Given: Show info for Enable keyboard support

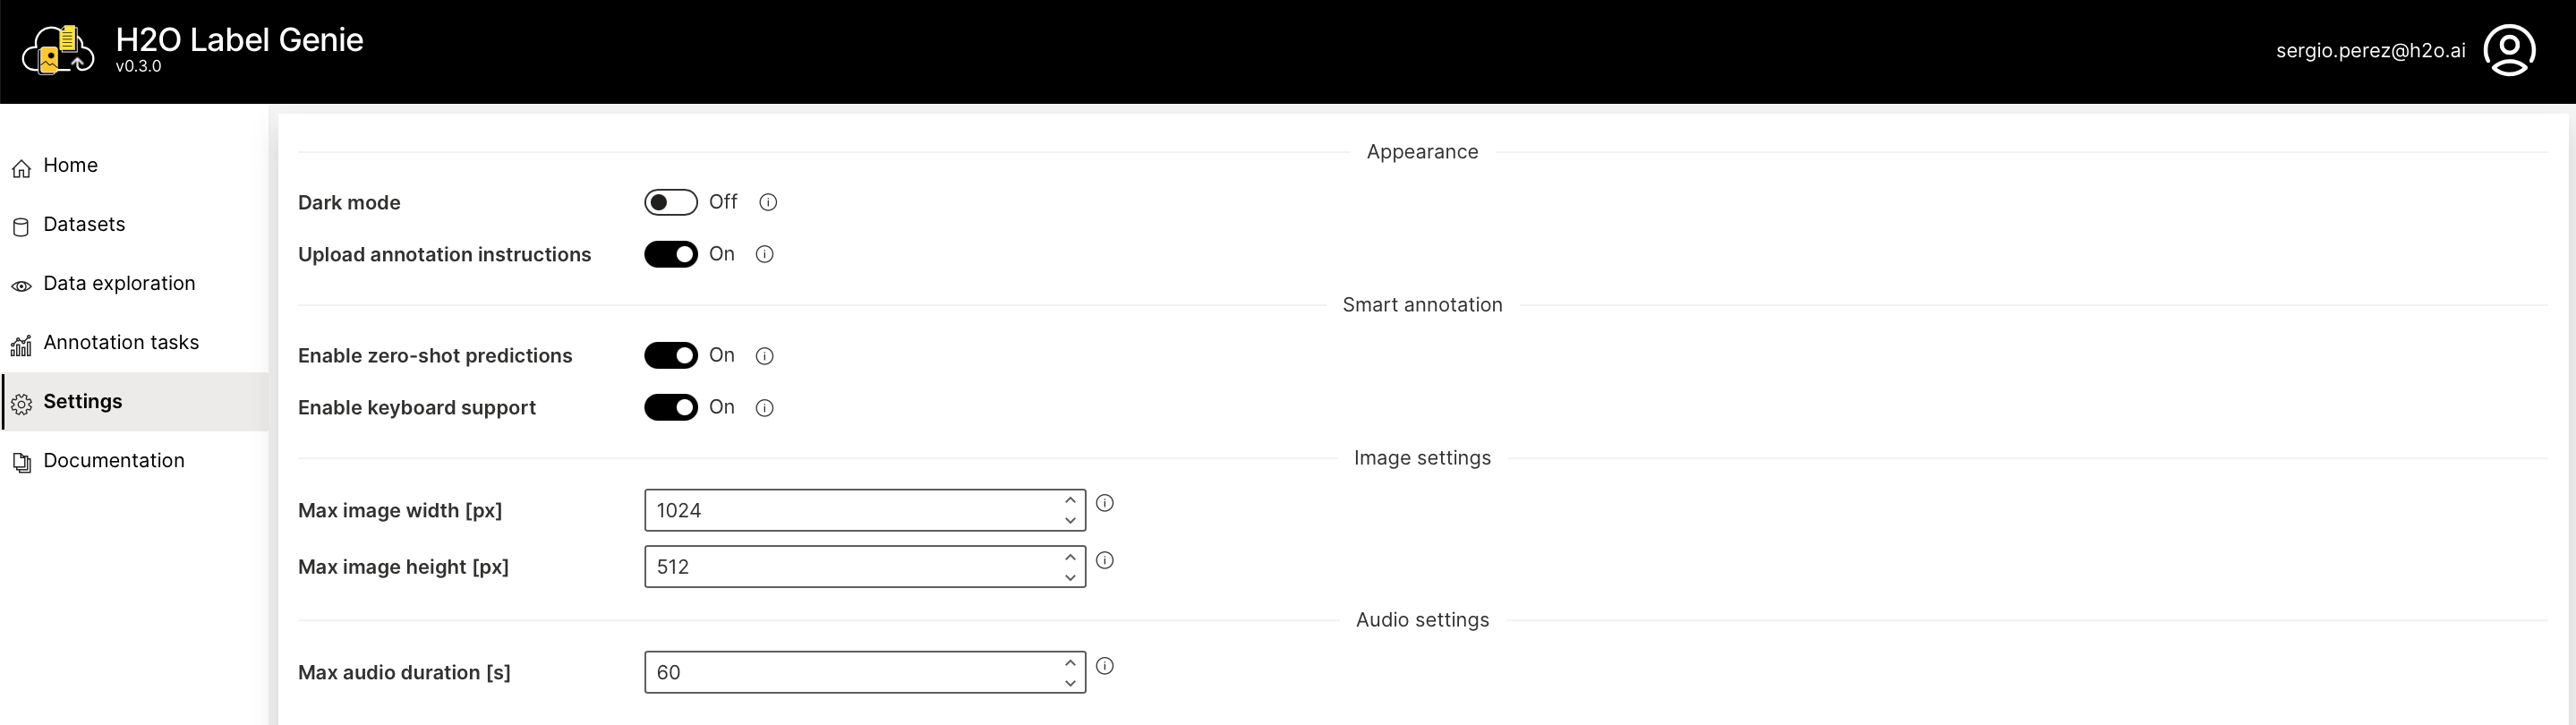Looking at the screenshot, I should (x=764, y=408).
